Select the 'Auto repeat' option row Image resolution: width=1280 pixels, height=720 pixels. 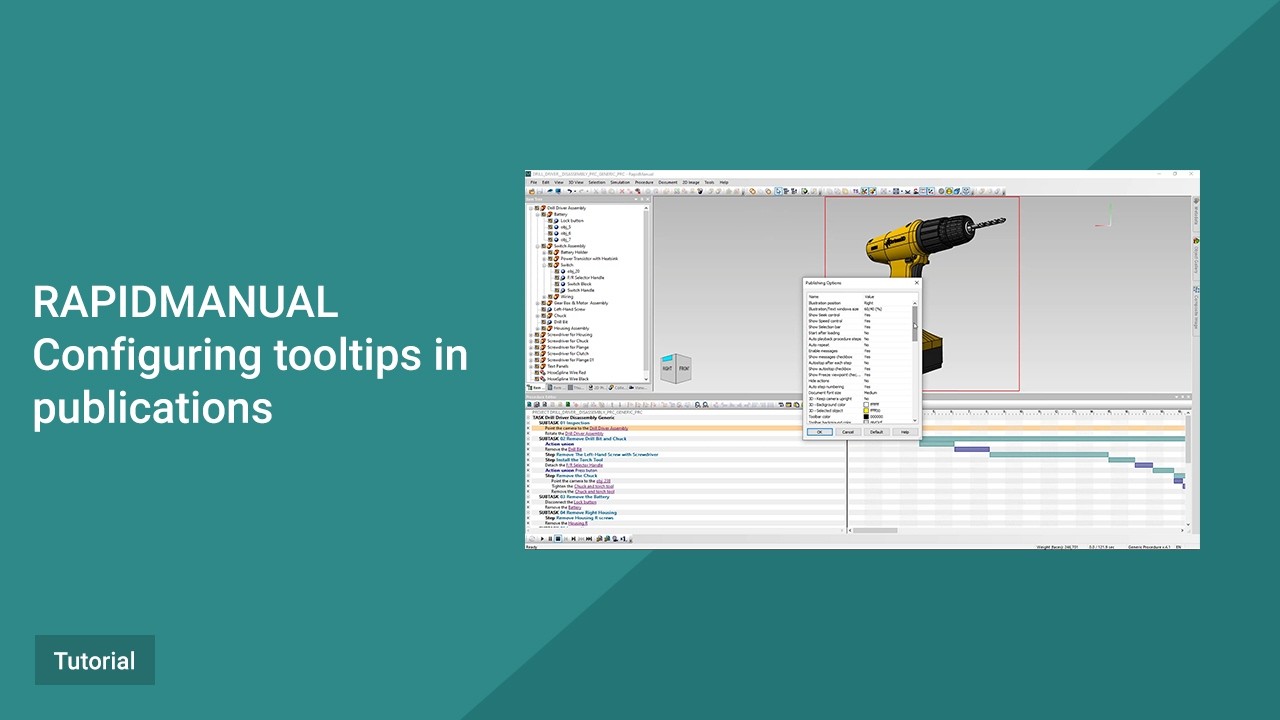[x=858, y=345]
